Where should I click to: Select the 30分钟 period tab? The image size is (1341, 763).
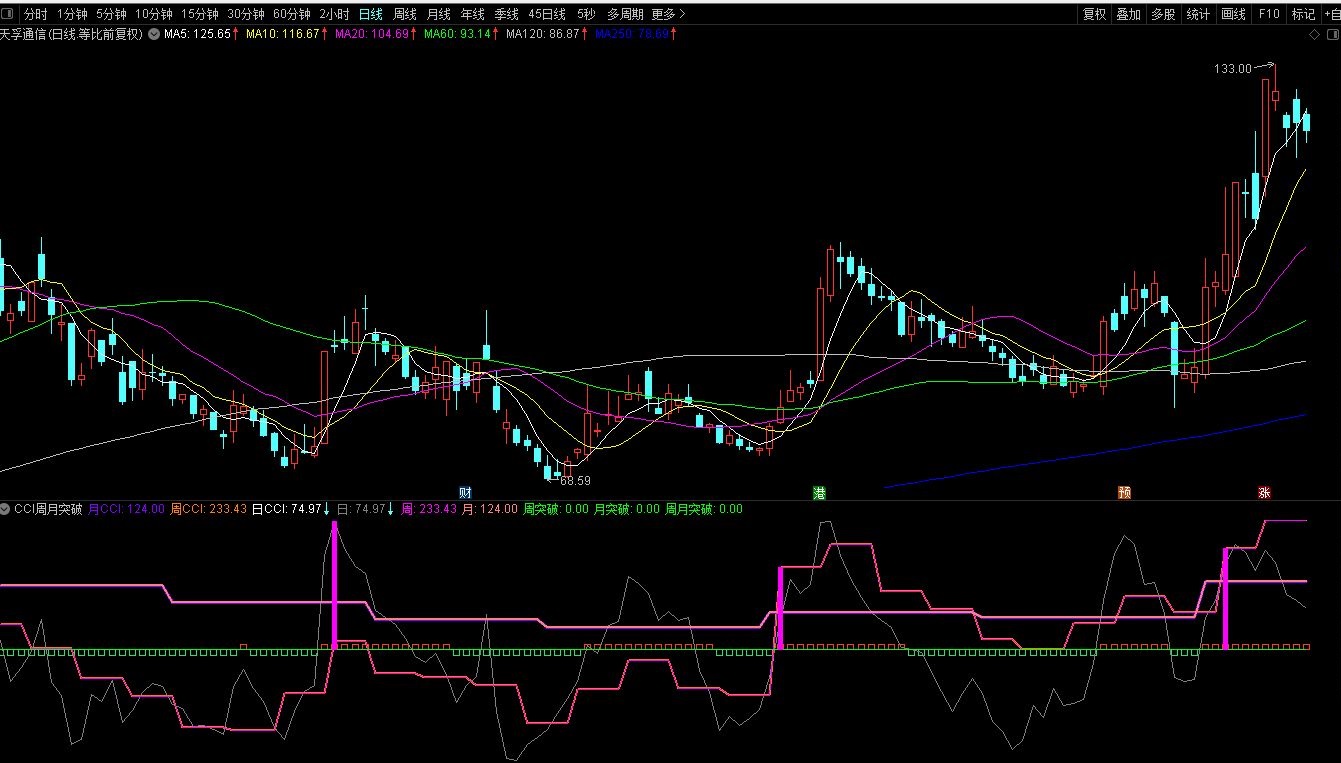point(246,14)
